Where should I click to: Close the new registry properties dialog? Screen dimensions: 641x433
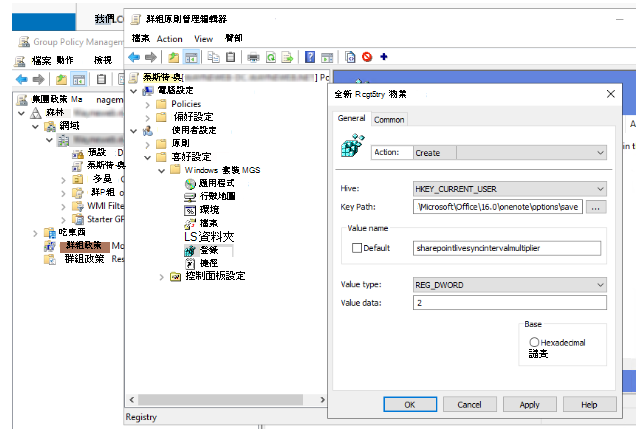click(x=611, y=94)
